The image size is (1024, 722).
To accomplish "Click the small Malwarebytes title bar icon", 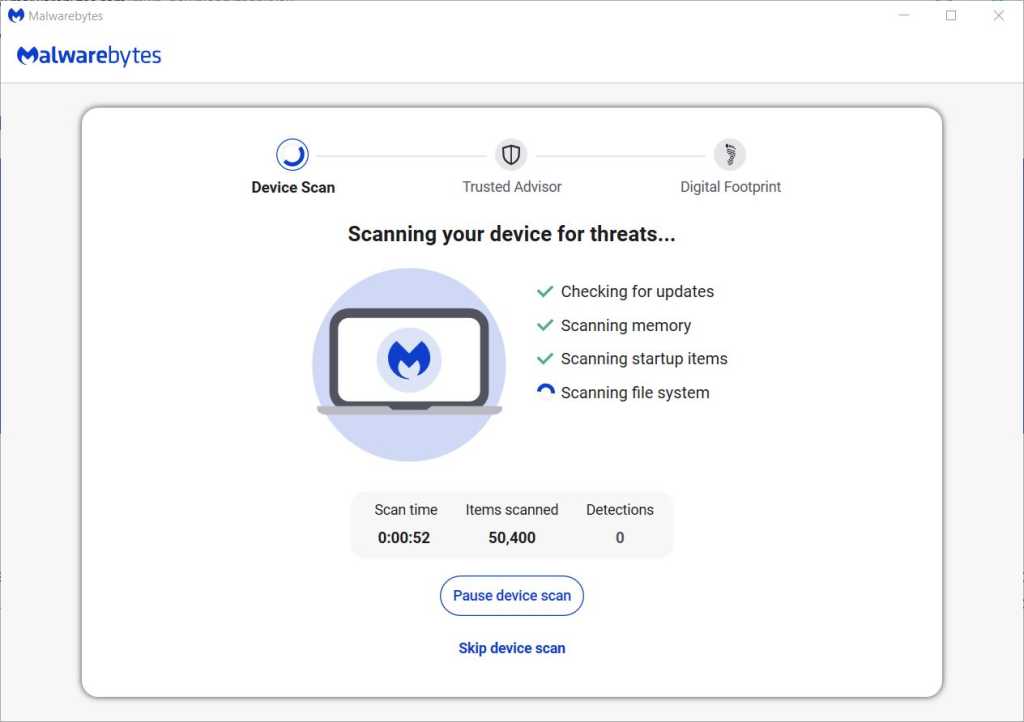I will coord(16,15).
